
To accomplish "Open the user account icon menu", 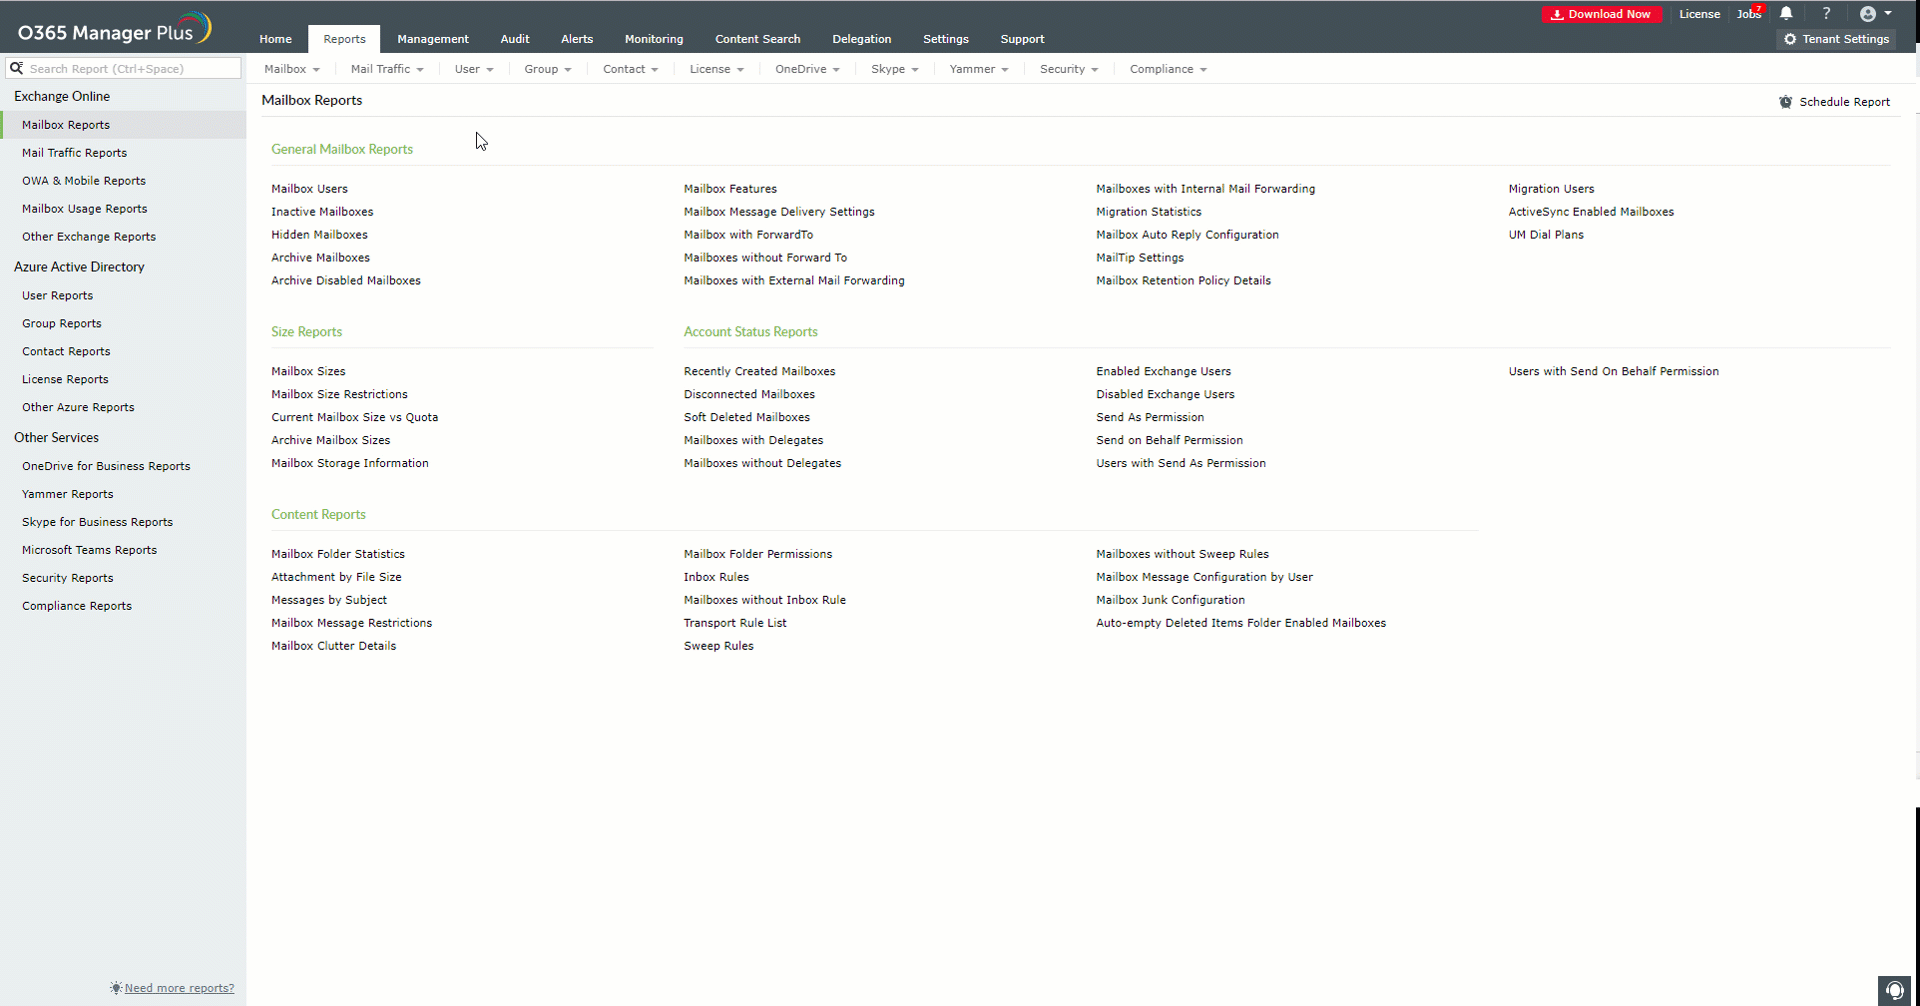I will click(x=1871, y=13).
